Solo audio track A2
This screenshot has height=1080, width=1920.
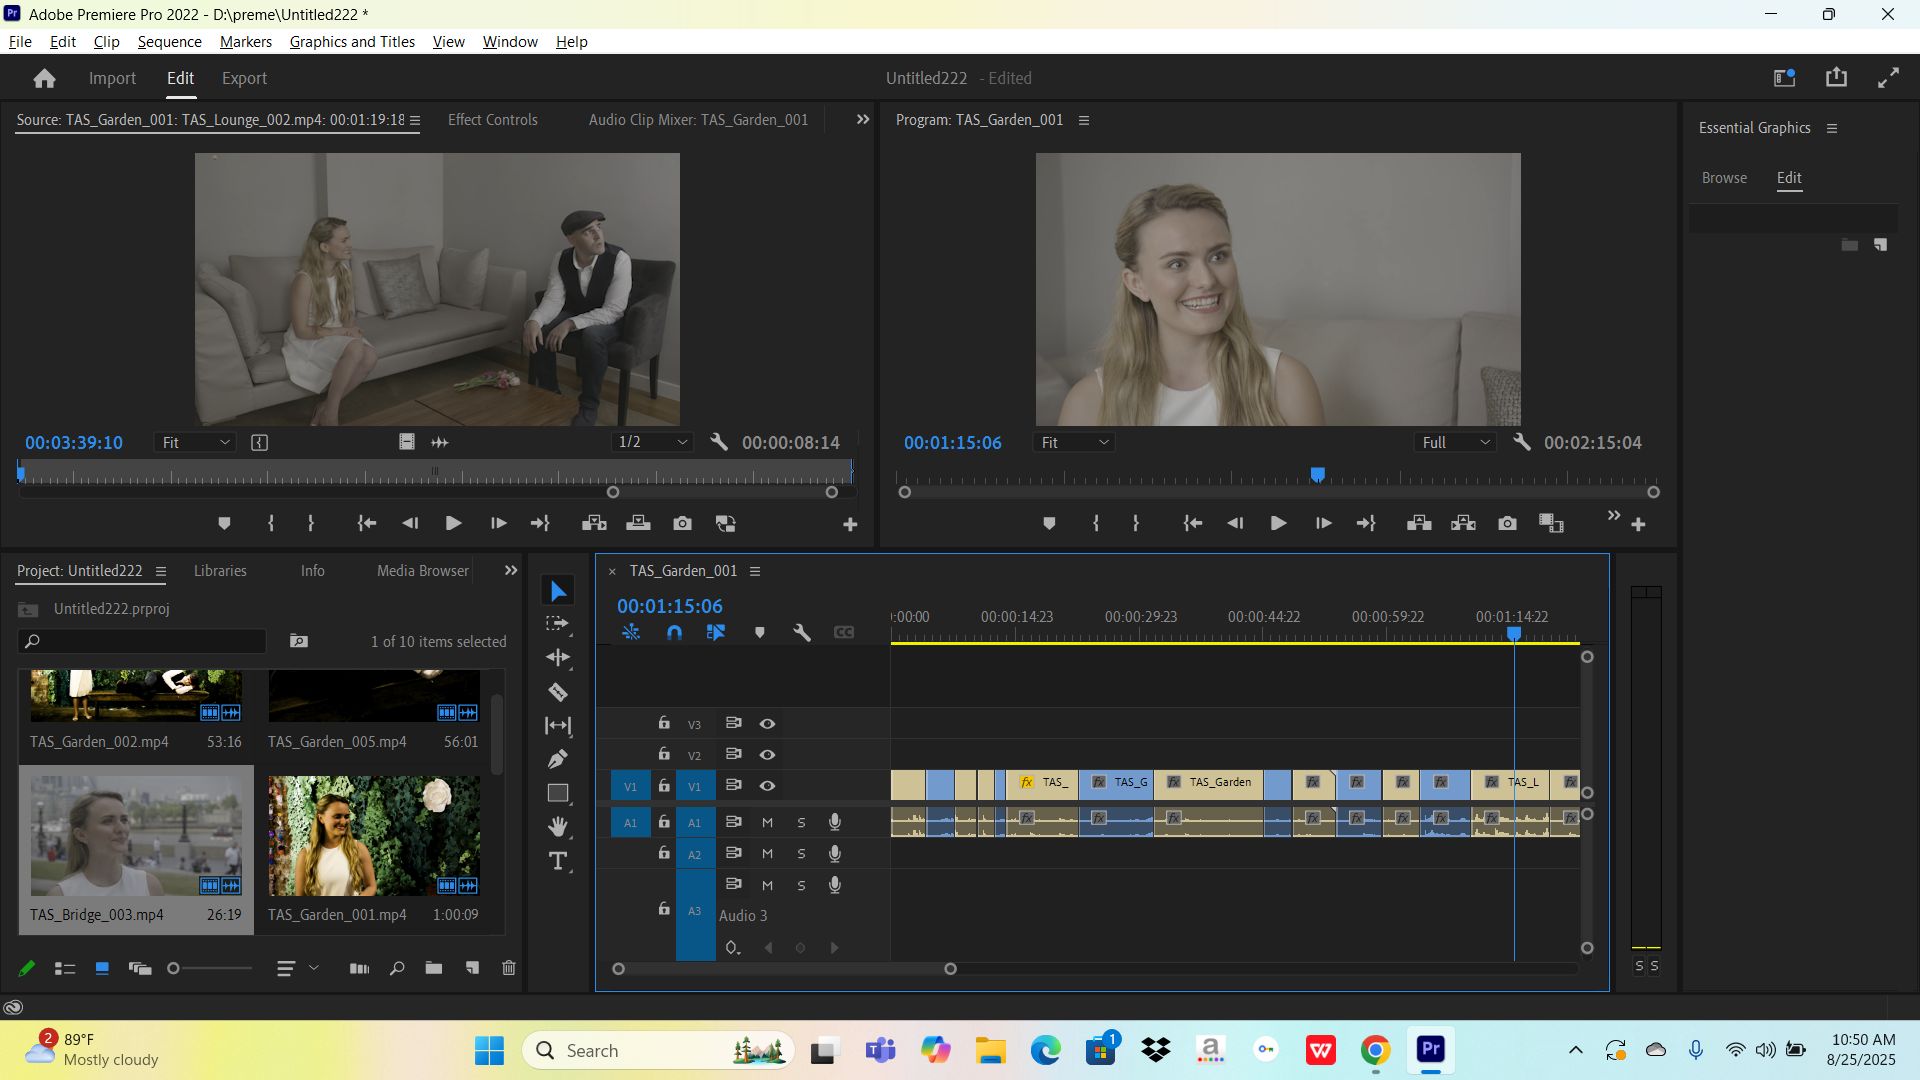pyautogui.click(x=801, y=854)
